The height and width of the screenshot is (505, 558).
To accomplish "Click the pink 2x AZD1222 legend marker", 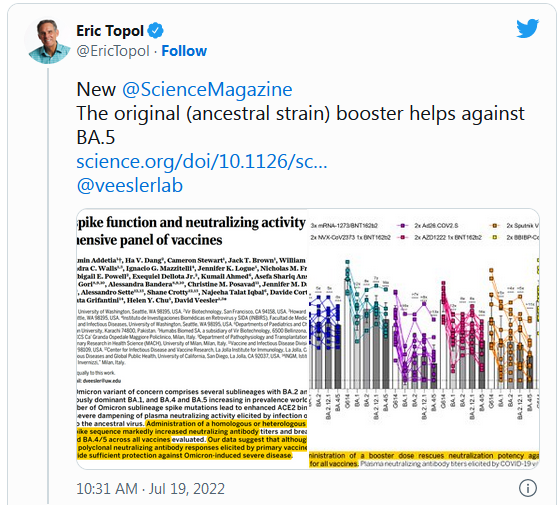I will pyautogui.click(x=403, y=237).
